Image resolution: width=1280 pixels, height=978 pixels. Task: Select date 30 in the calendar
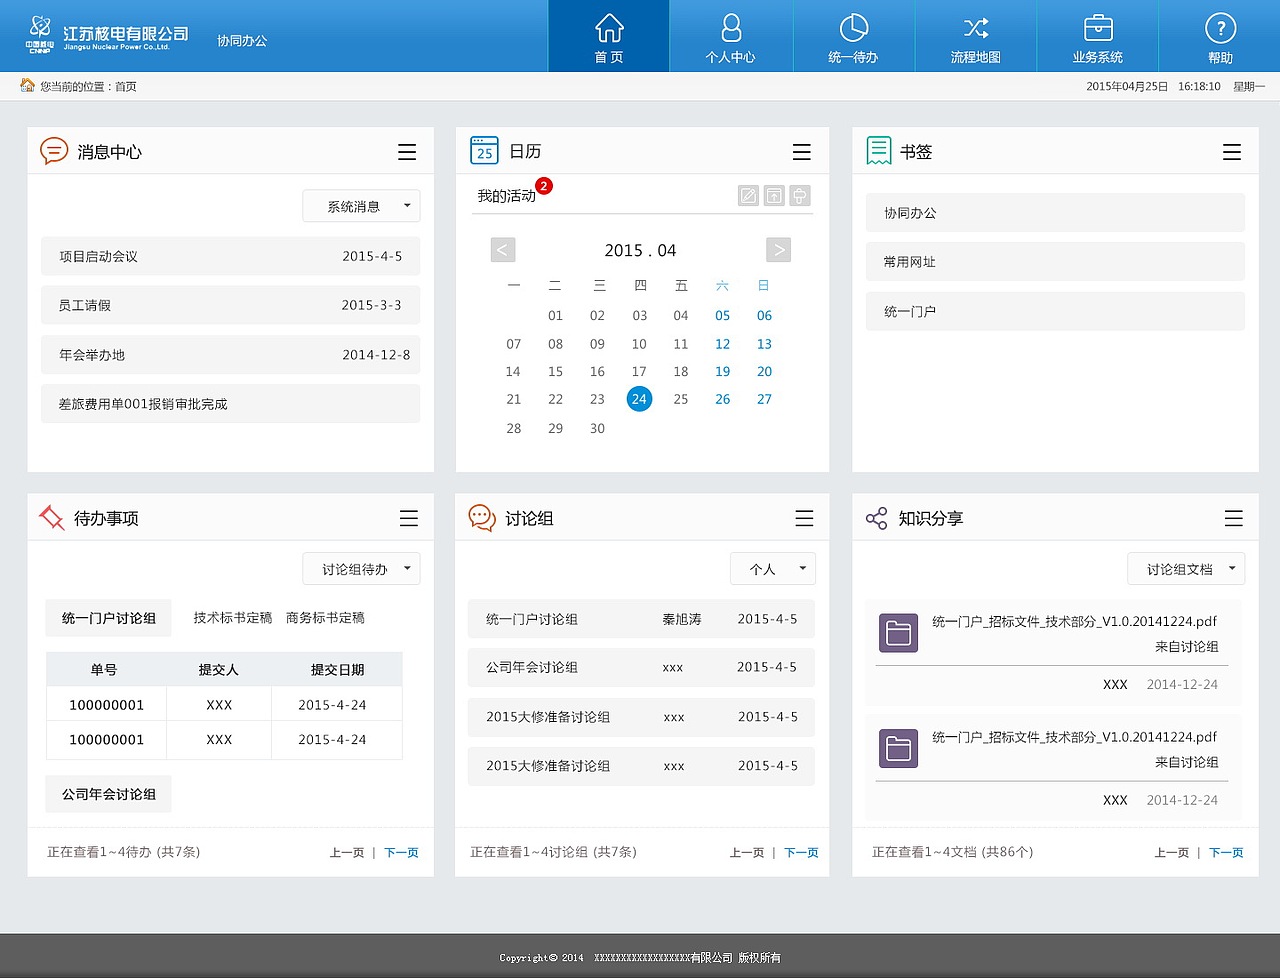[597, 428]
